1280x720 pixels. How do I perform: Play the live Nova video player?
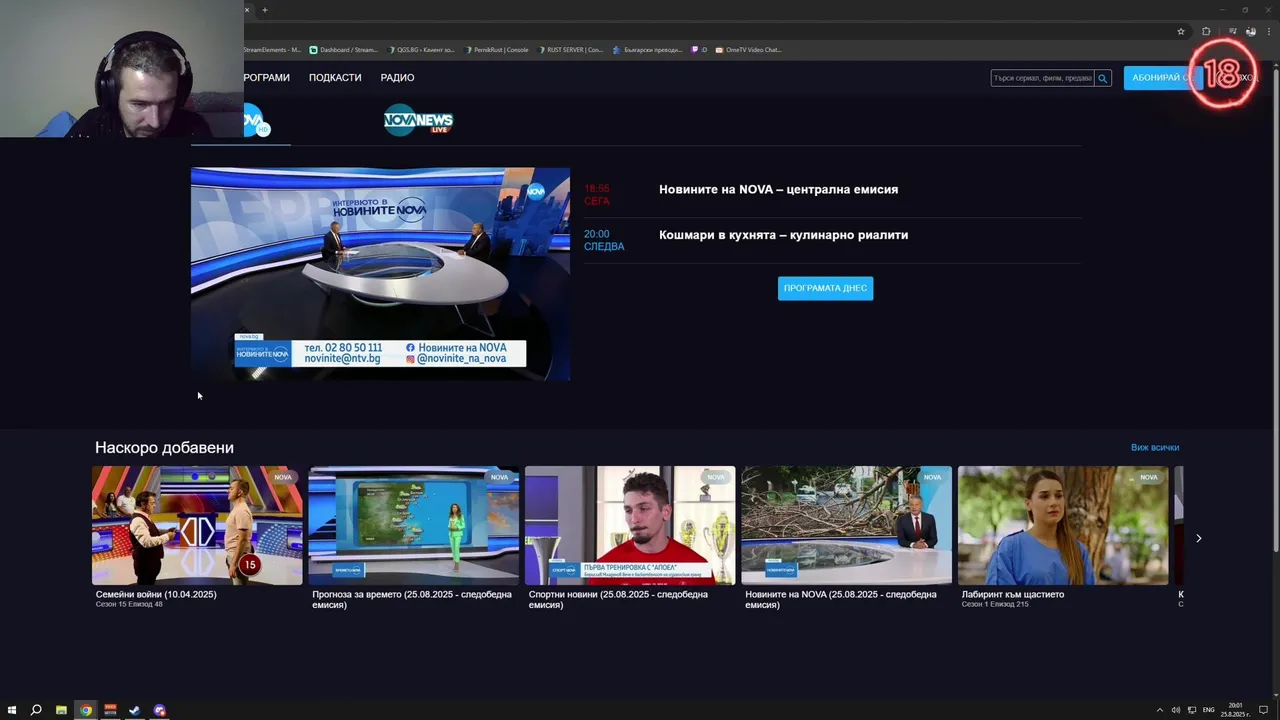(380, 274)
